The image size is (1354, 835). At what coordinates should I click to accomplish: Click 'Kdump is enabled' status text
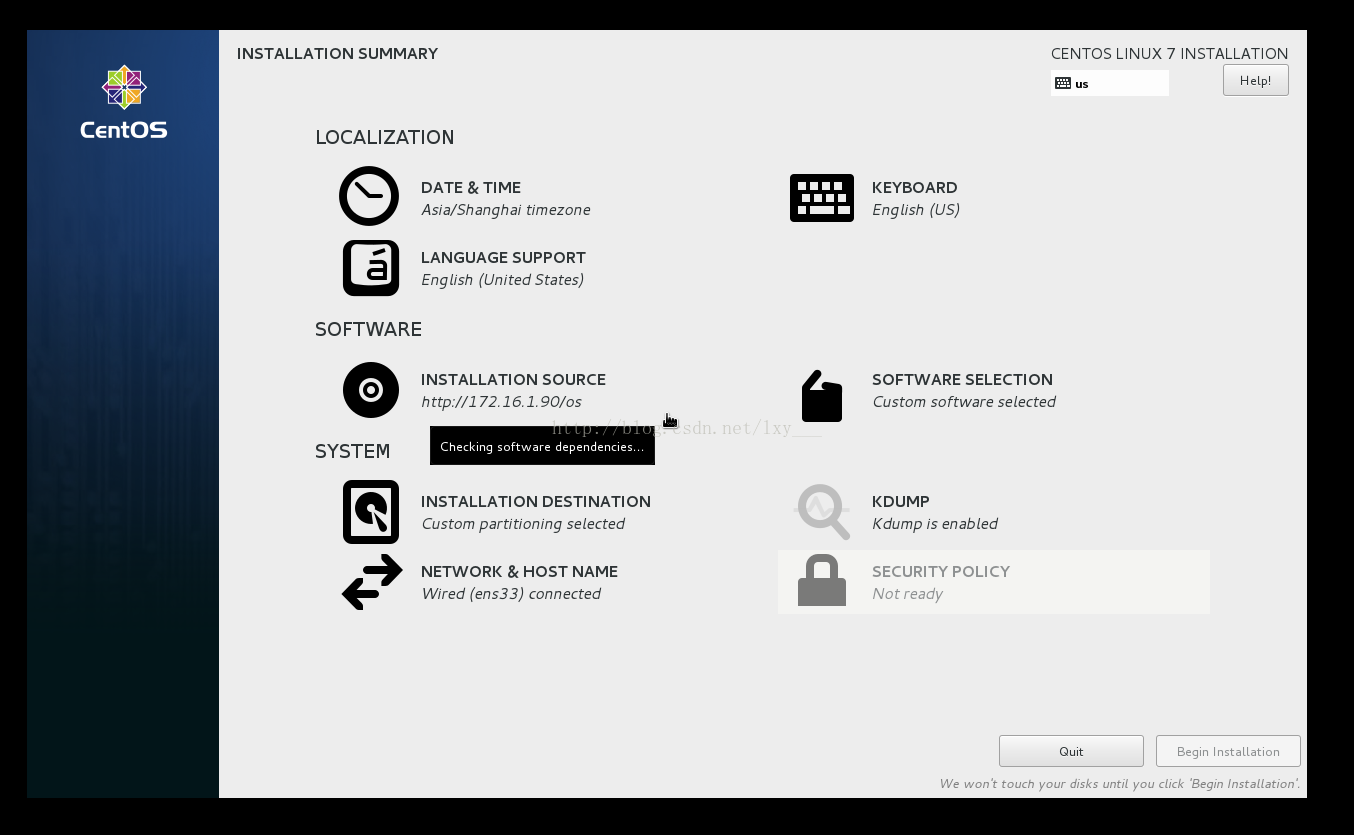tap(935, 524)
